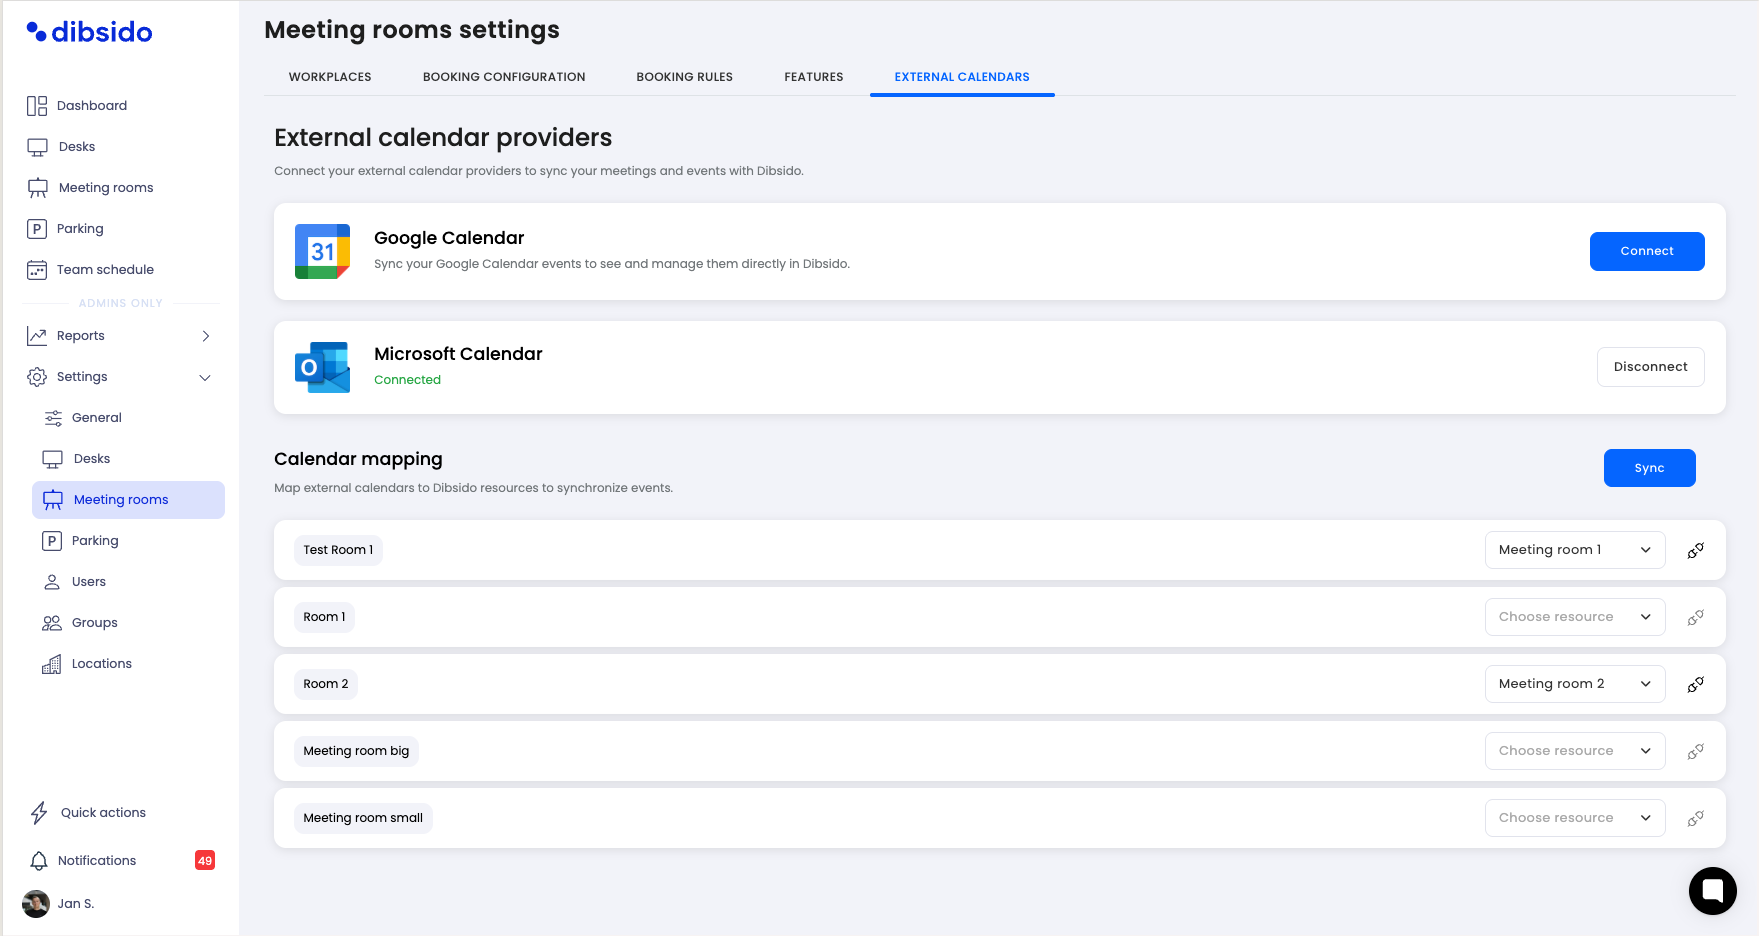Connect Google Calendar
Viewport: 1759px width, 936px height.
coord(1646,251)
